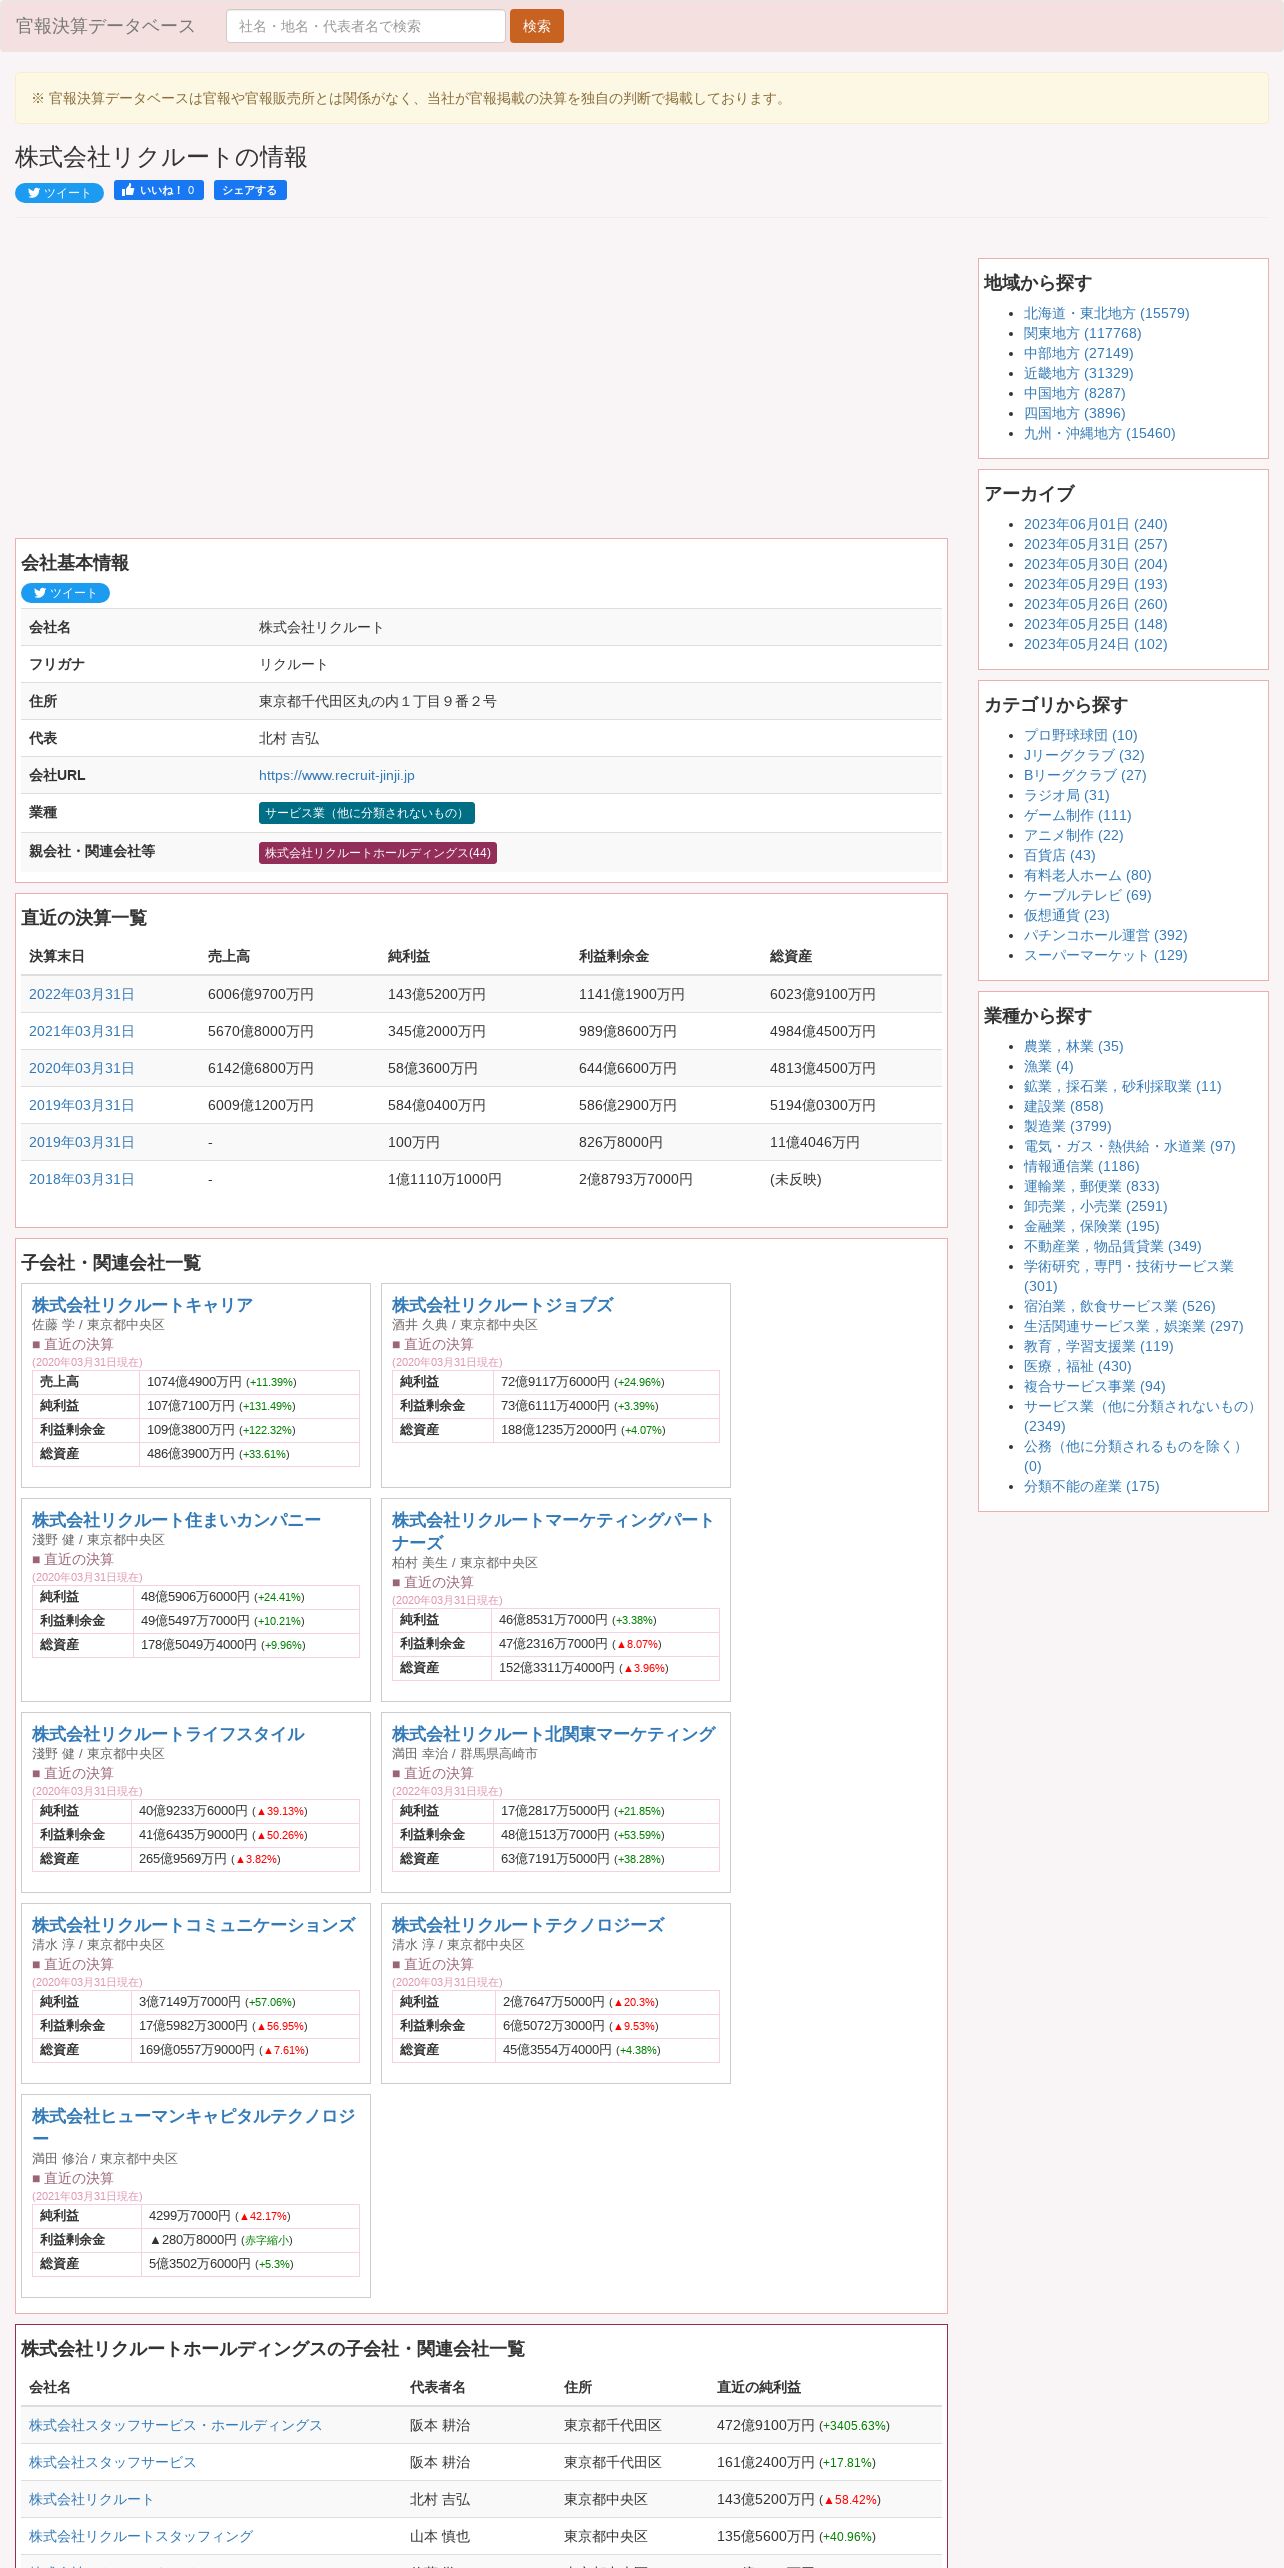
Task: Open ゲーム制作 (111) category
Action: click(x=1077, y=815)
